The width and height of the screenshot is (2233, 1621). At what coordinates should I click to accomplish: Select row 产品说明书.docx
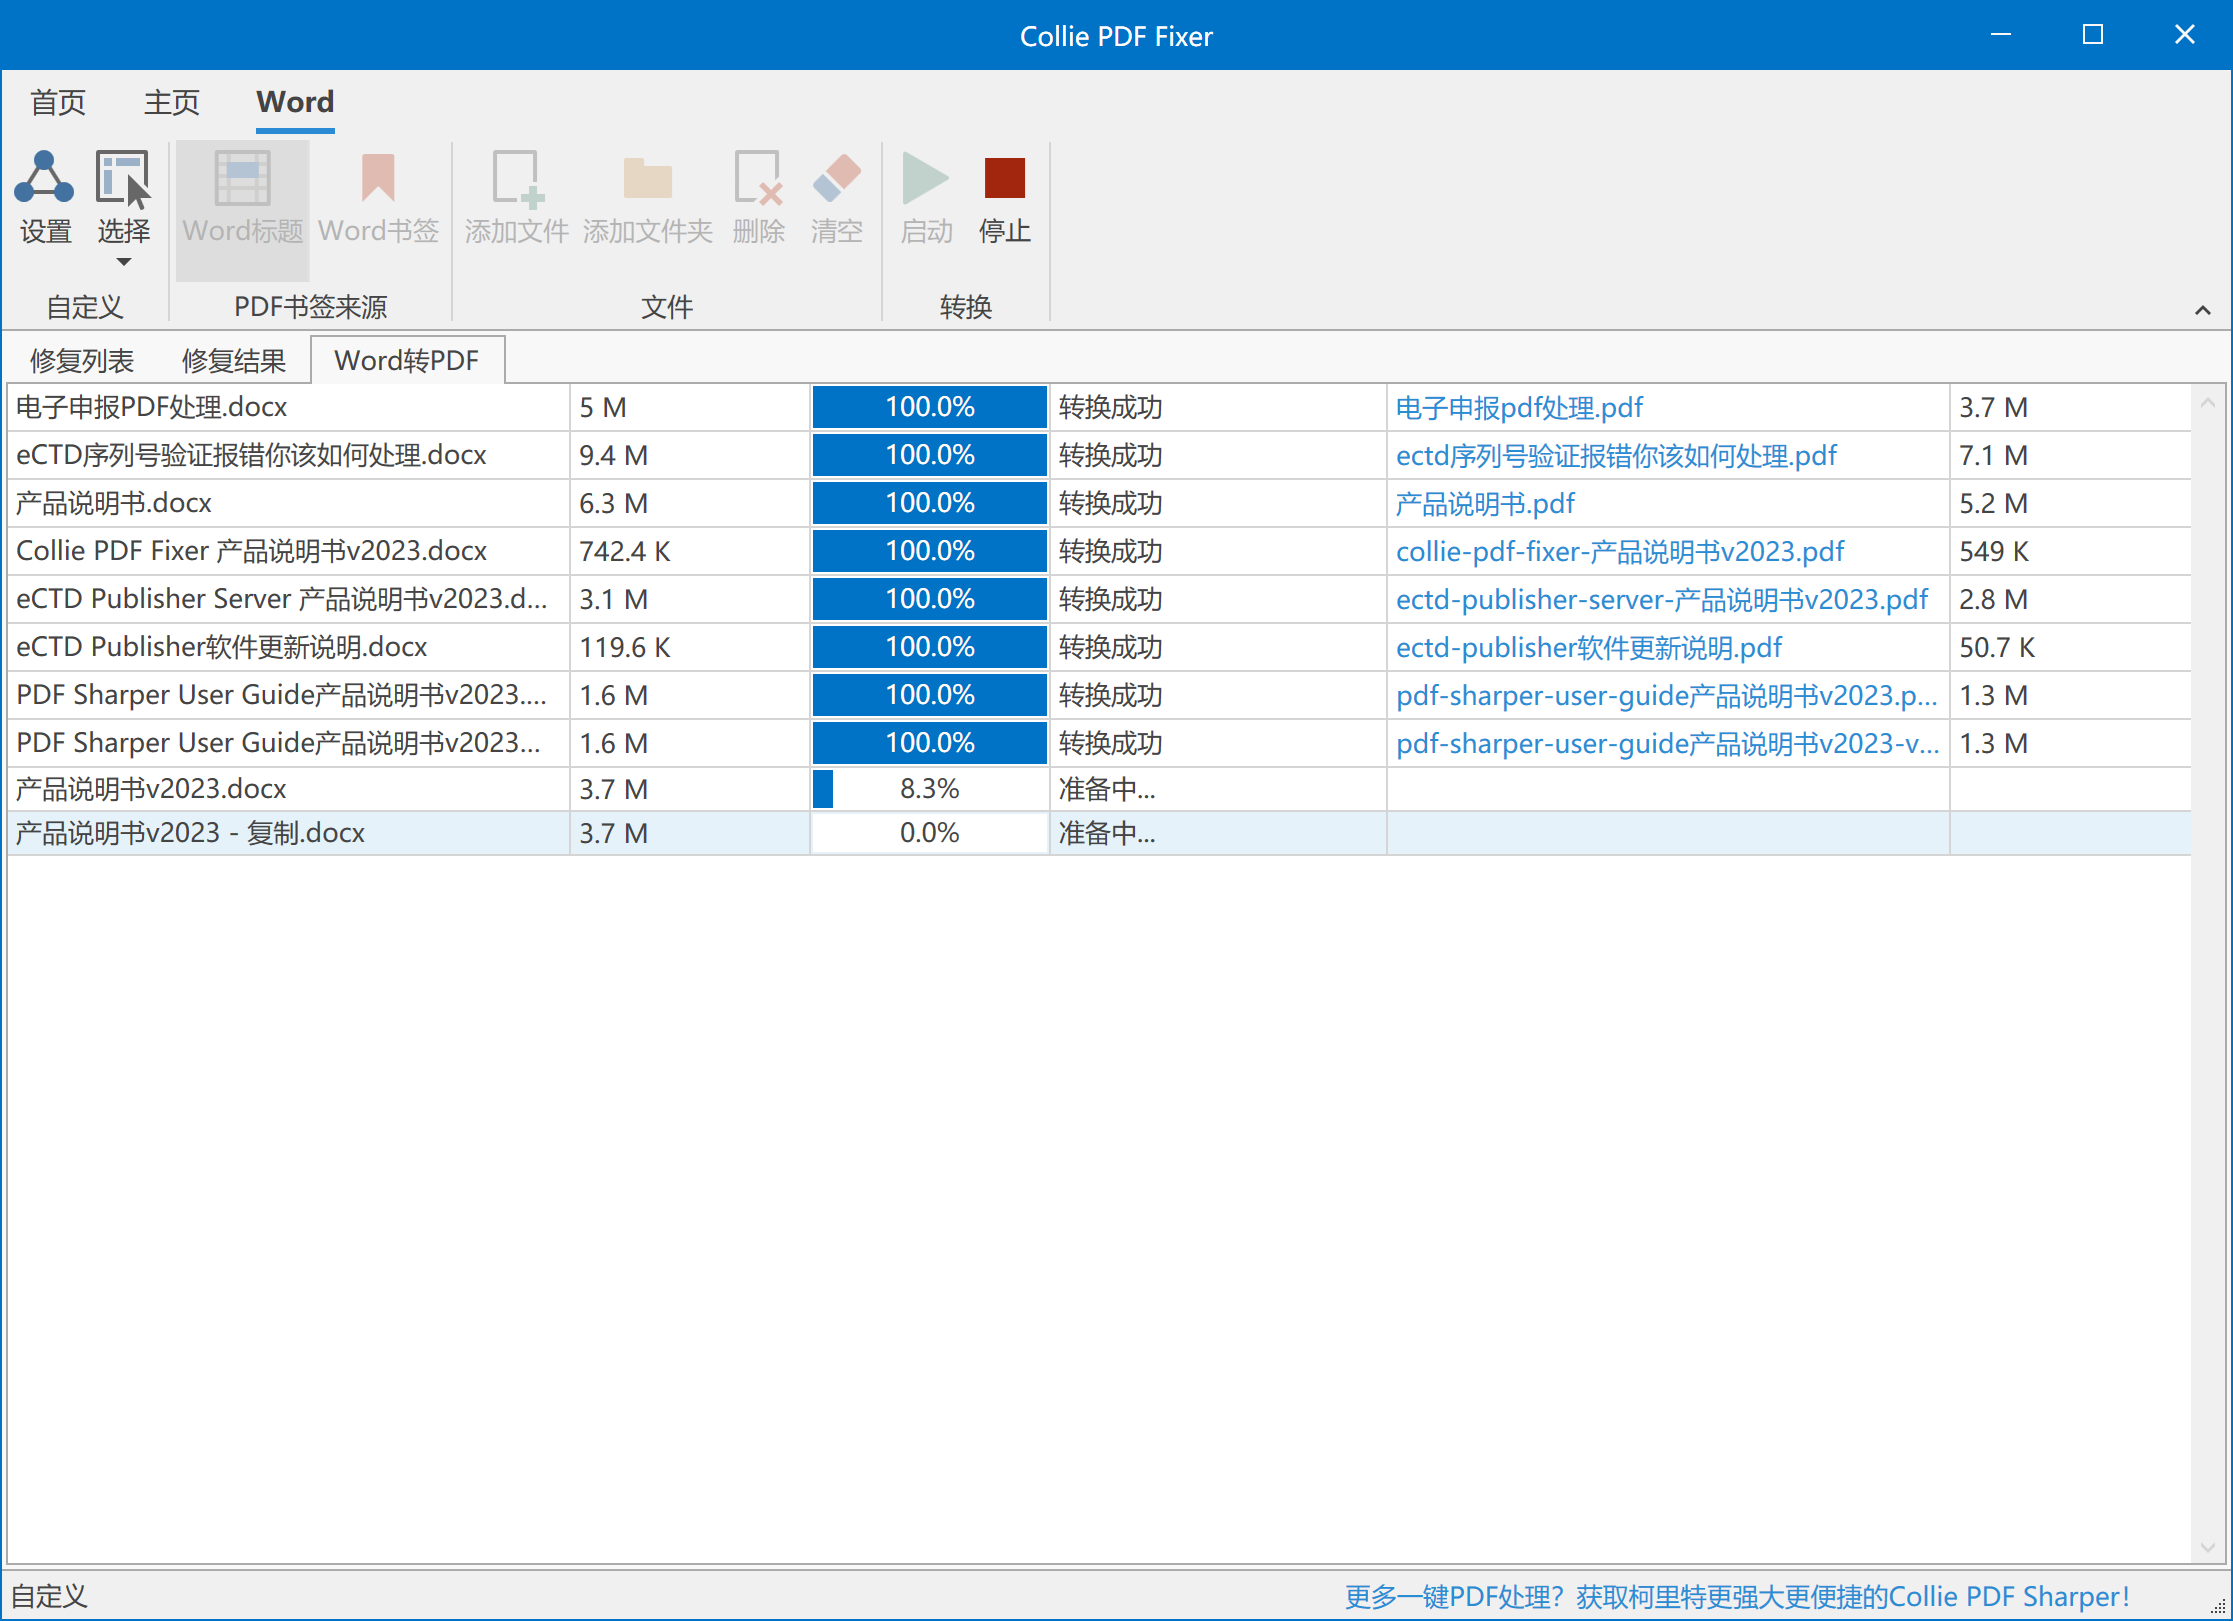click(x=1098, y=503)
